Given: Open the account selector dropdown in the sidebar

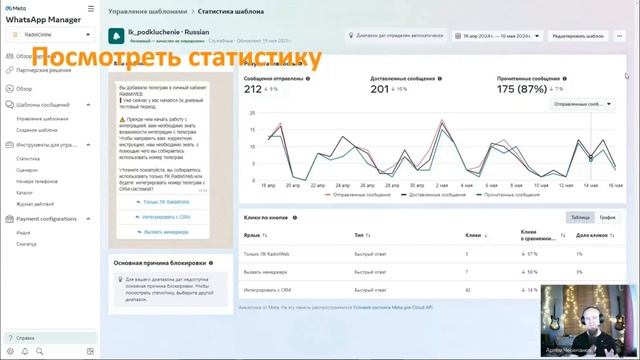Looking at the screenshot, I should click(51, 35).
